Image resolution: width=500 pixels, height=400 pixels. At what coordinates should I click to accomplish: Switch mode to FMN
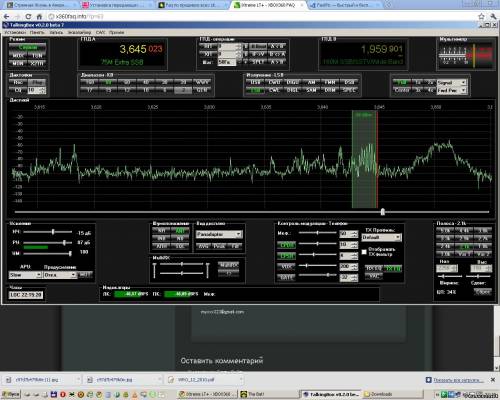point(330,82)
